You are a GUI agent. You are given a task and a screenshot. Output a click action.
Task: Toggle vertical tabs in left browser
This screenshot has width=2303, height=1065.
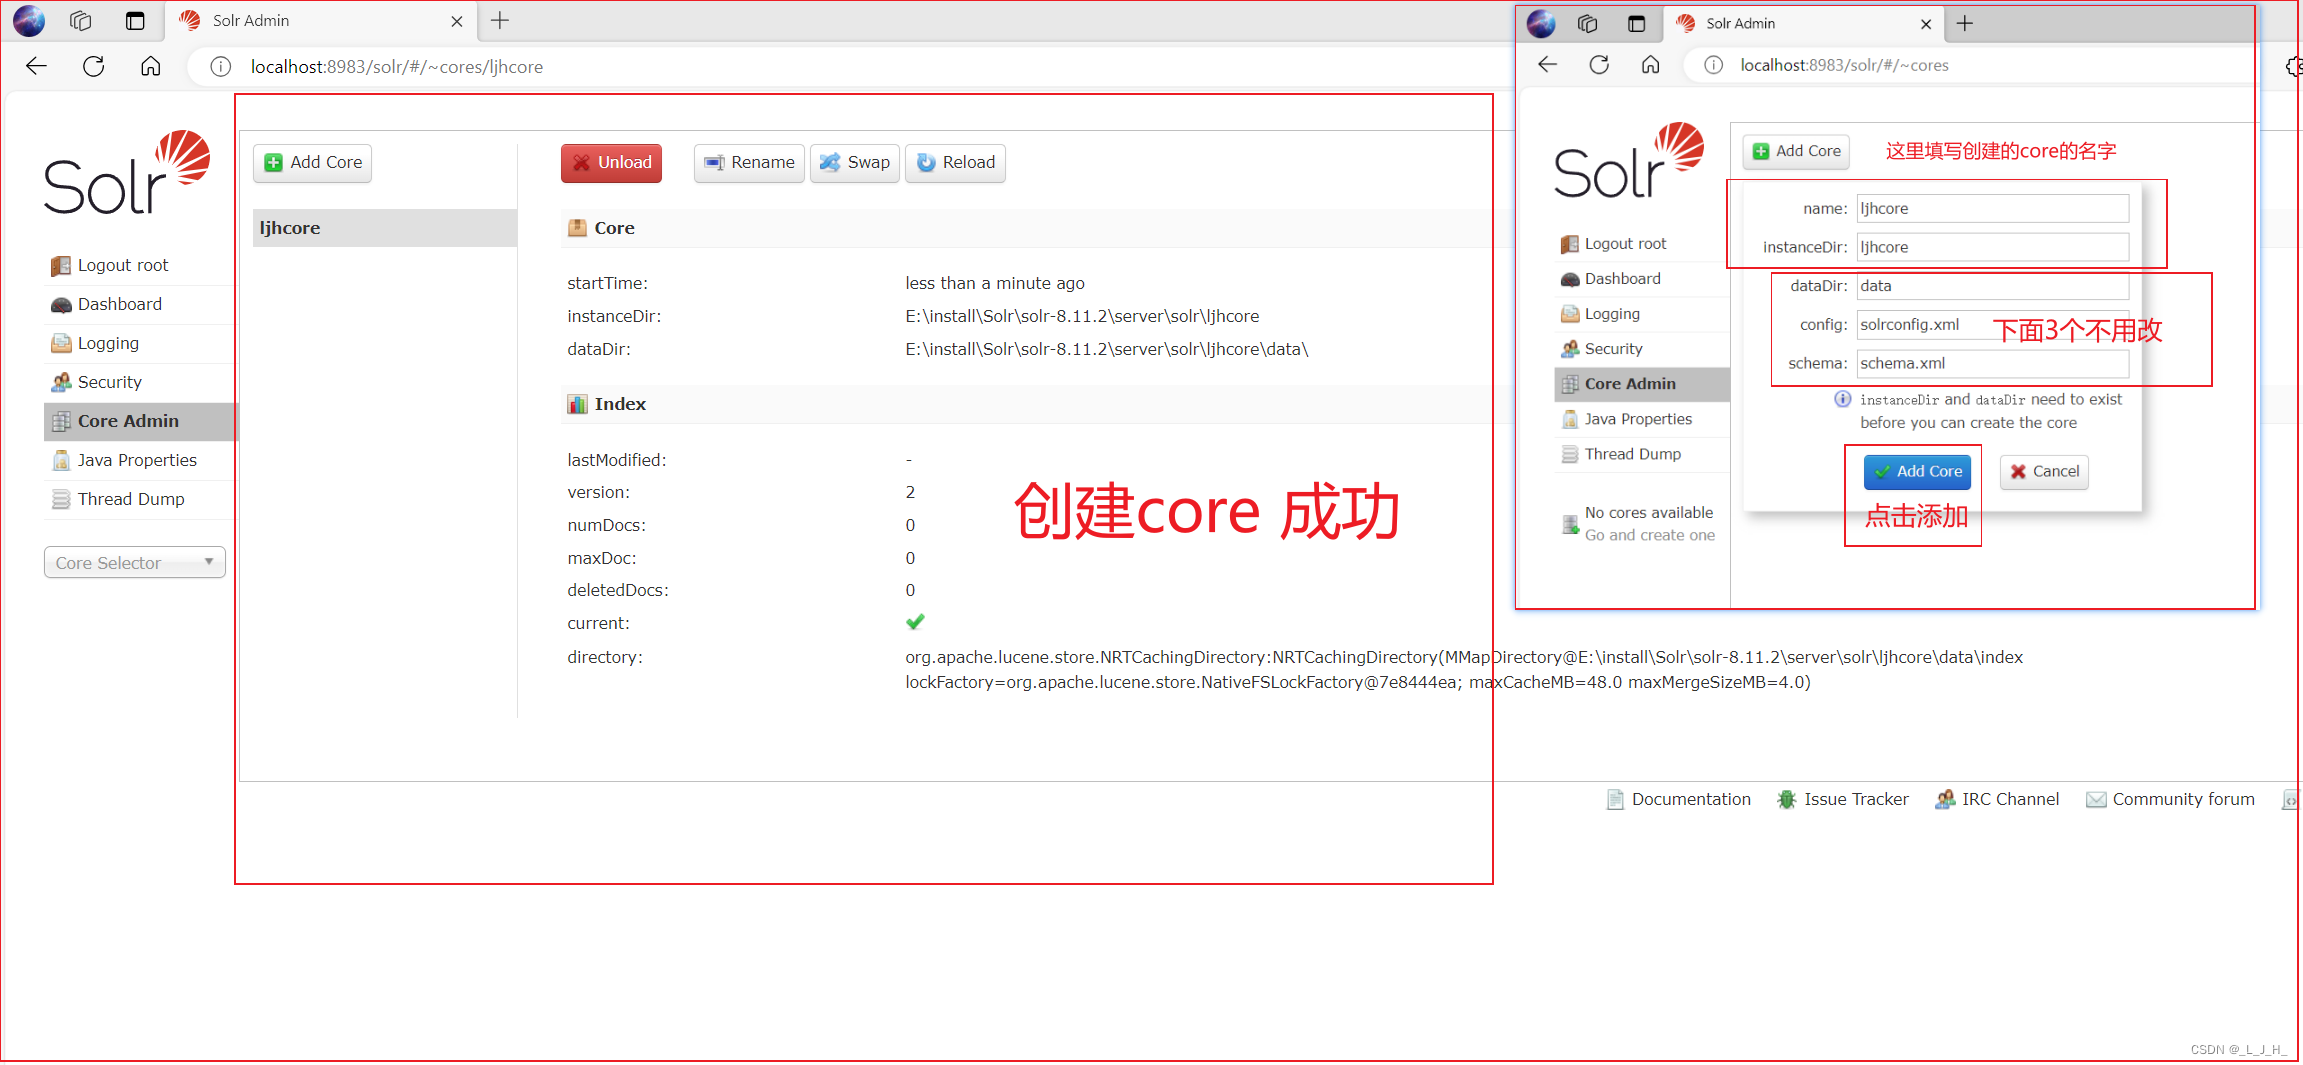[135, 21]
